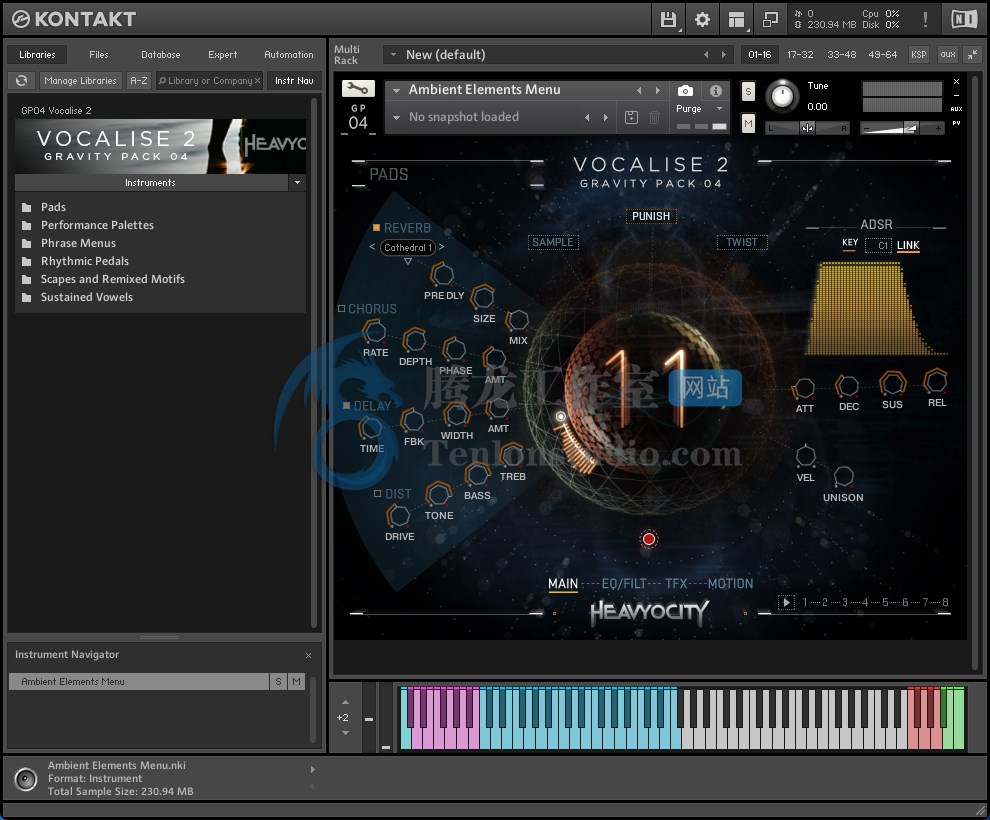
Task: Toggle the PUNISH button
Action: (x=651, y=216)
